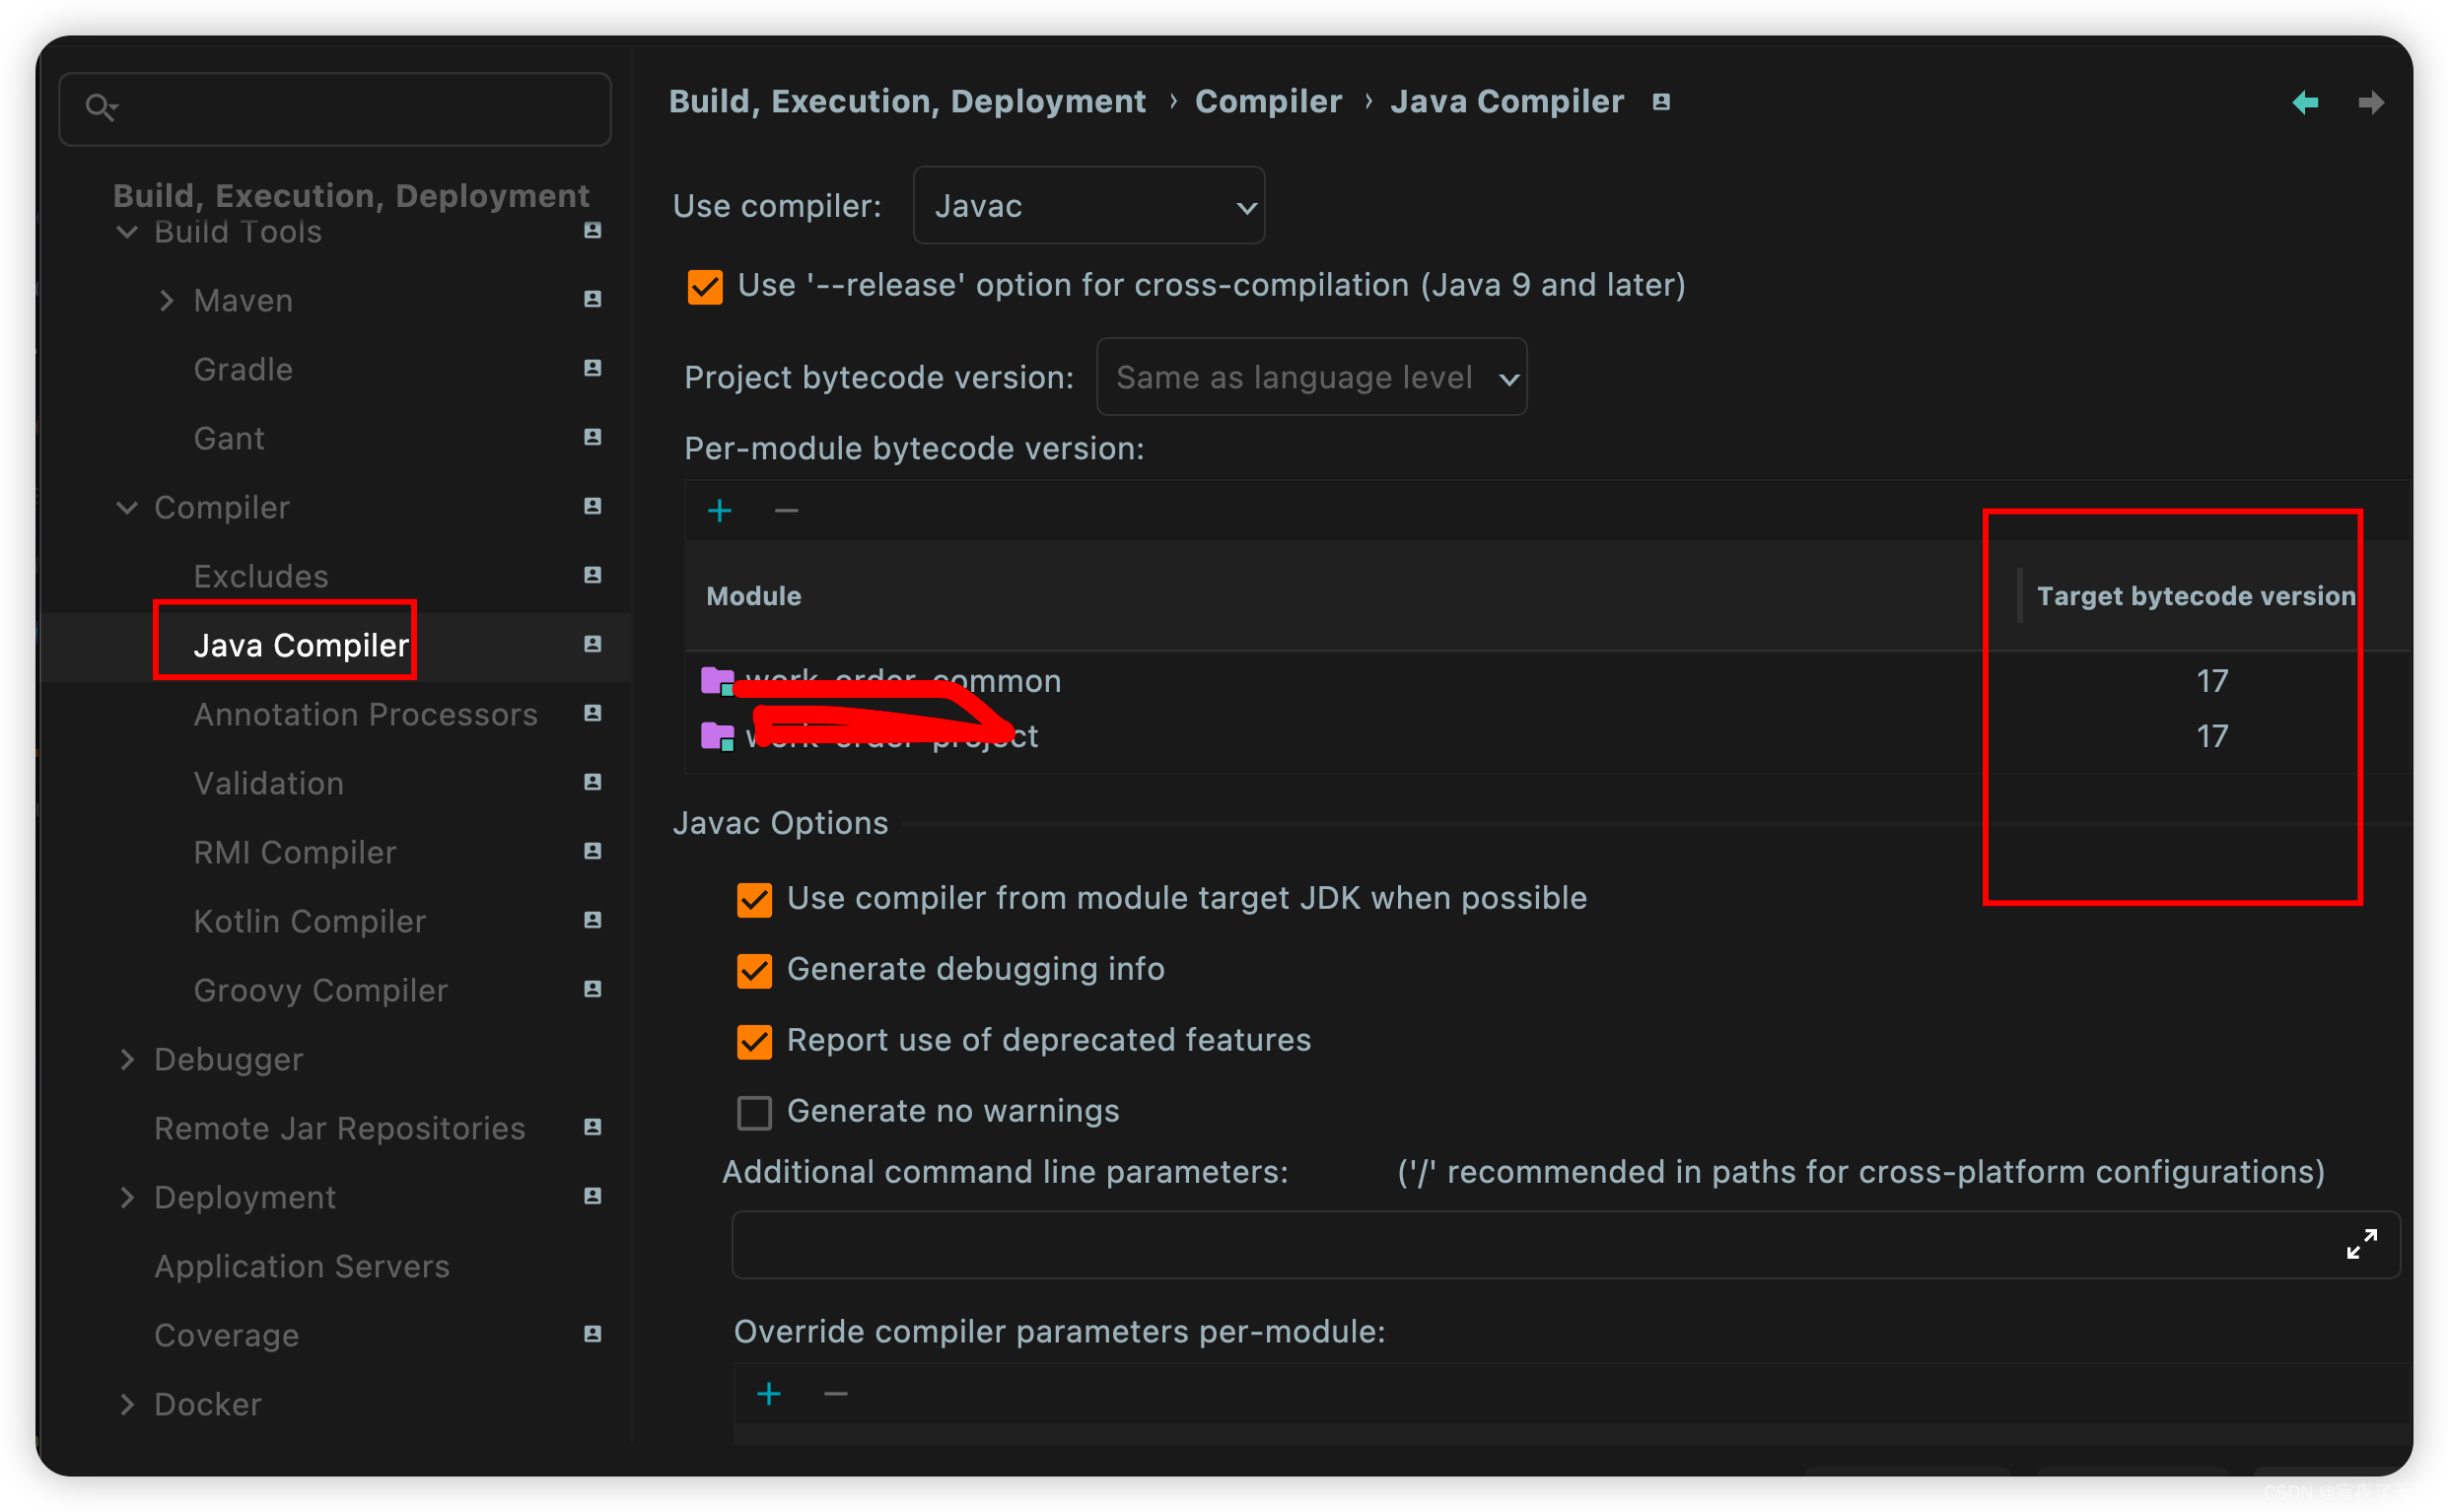2449x1512 pixels.
Task: Click the search magnifier icon
Action: click(100, 107)
